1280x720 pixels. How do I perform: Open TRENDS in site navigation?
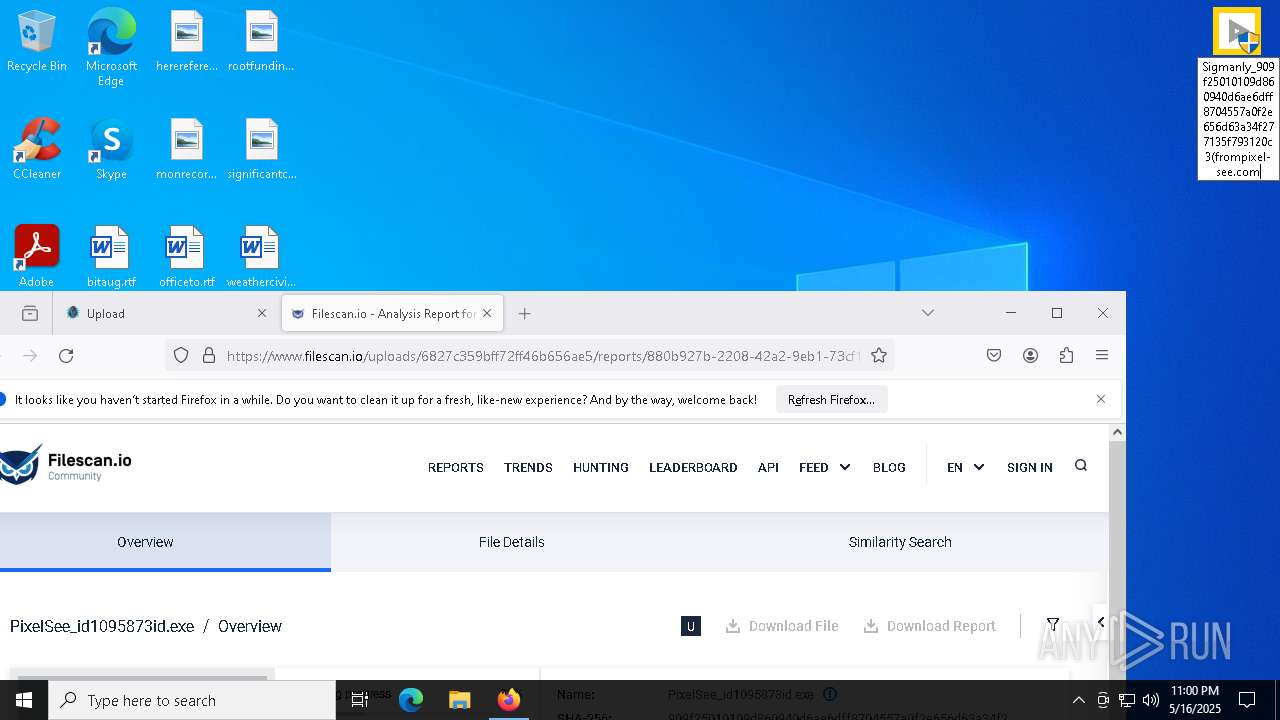(x=528, y=467)
